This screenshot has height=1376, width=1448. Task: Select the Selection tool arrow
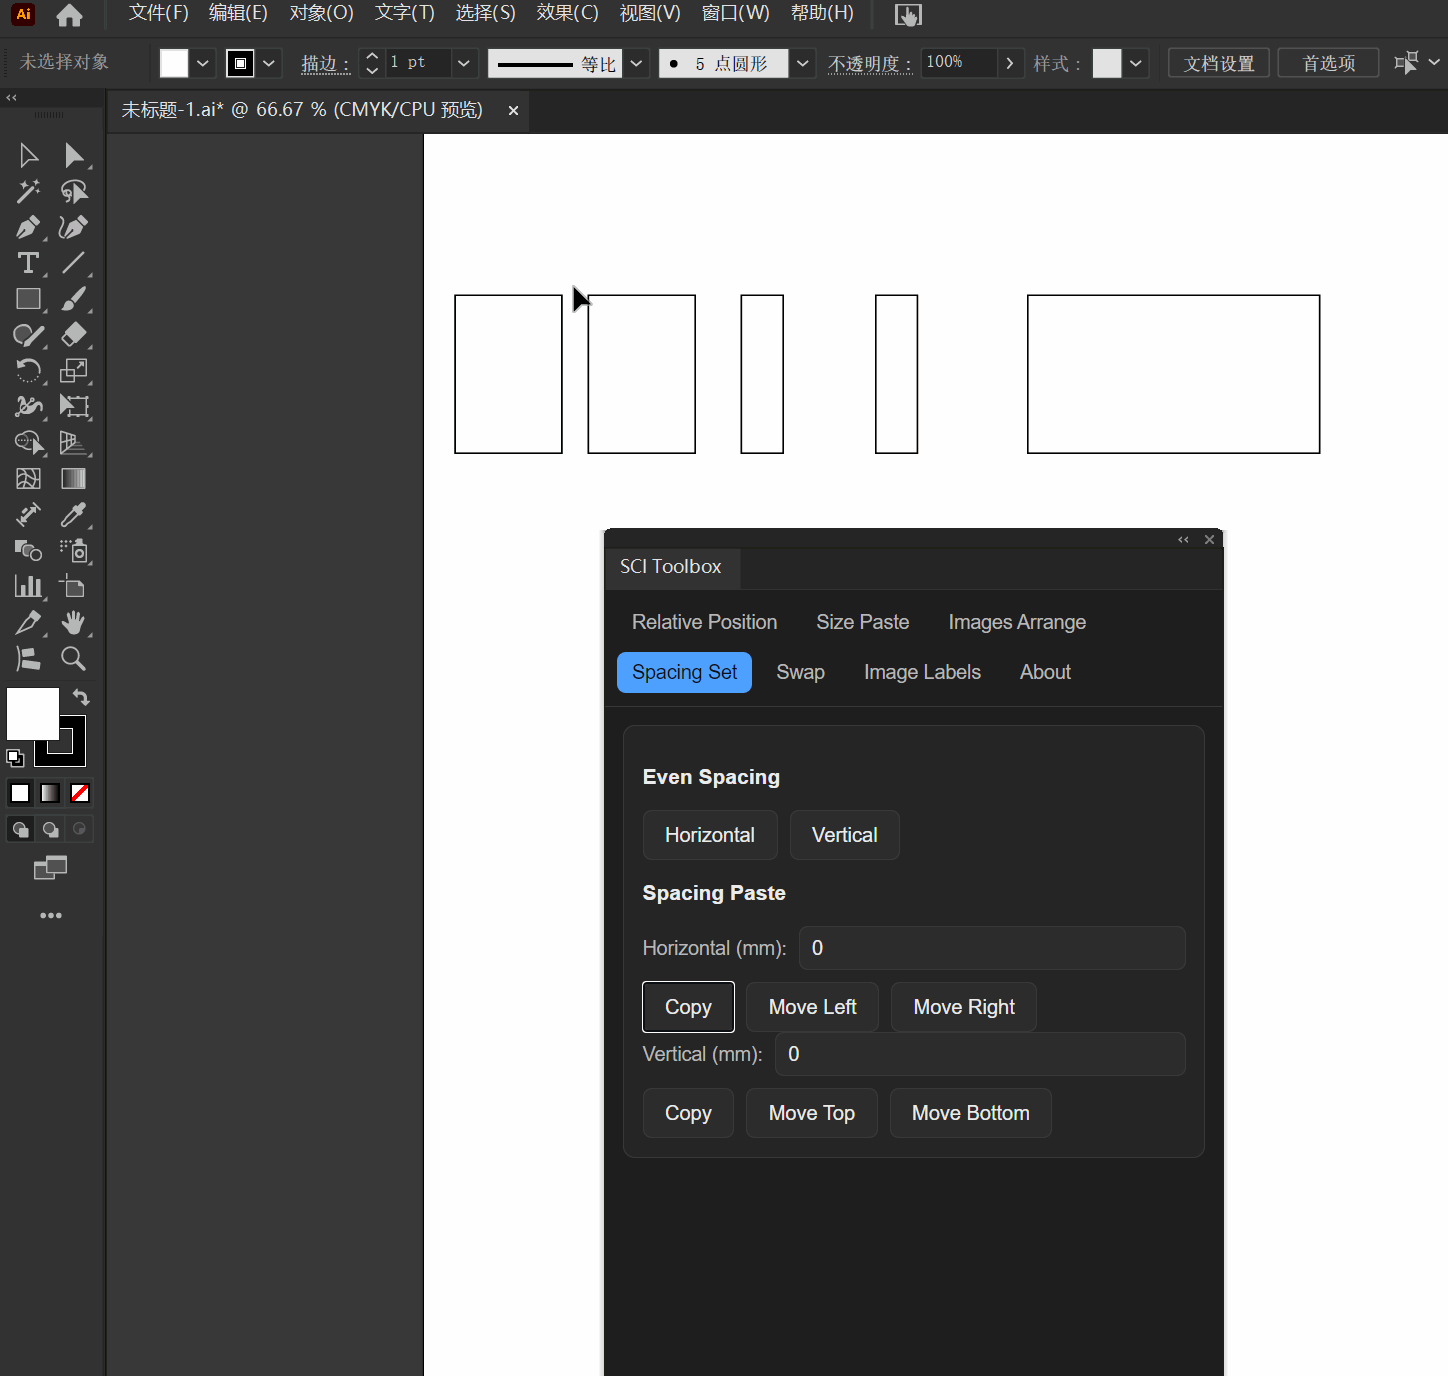pyautogui.click(x=28, y=155)
